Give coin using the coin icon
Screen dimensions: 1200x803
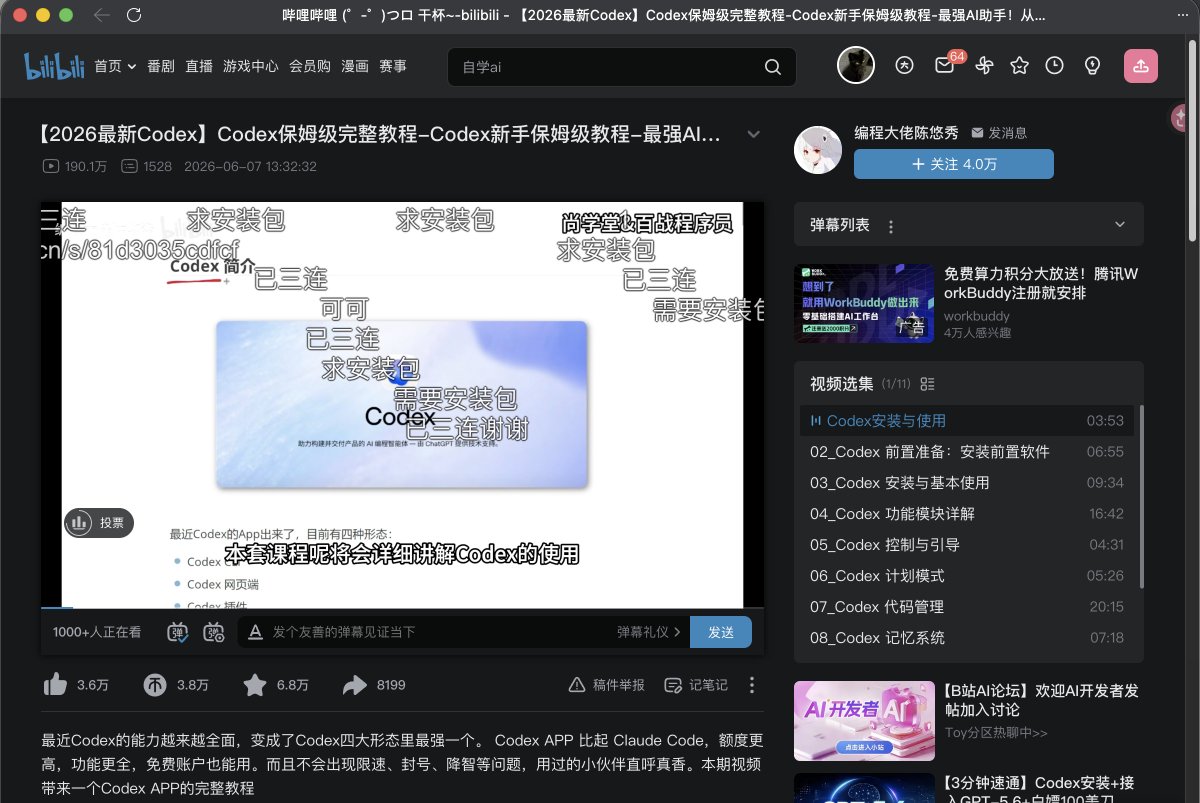[155, 685]
